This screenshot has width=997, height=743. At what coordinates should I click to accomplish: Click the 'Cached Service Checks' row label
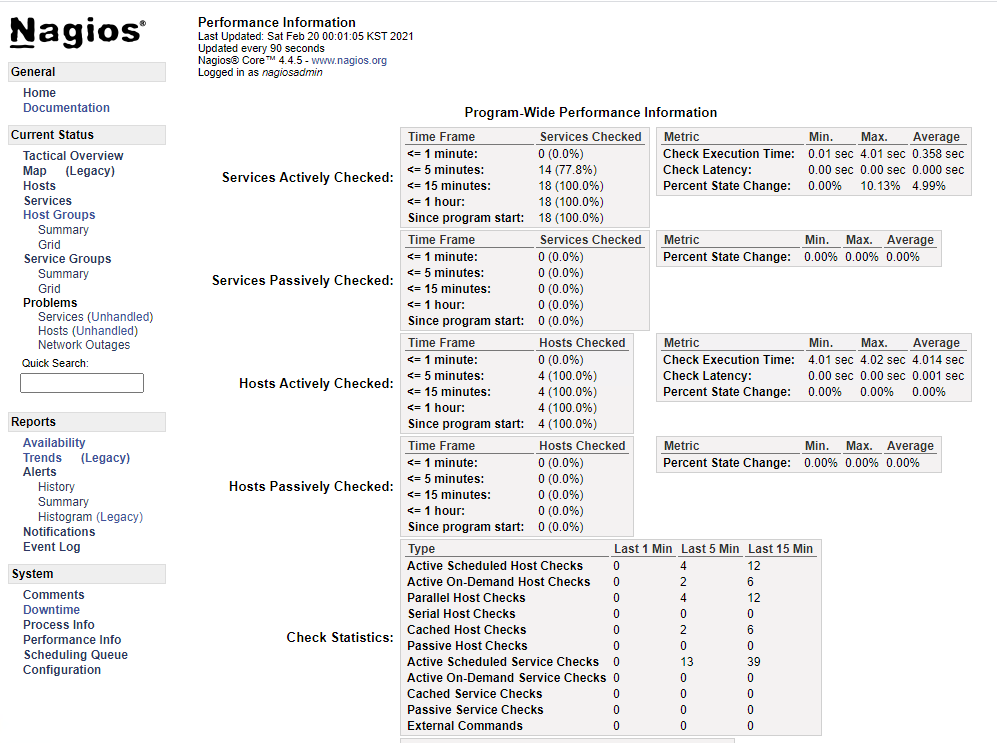coord(474,694)
